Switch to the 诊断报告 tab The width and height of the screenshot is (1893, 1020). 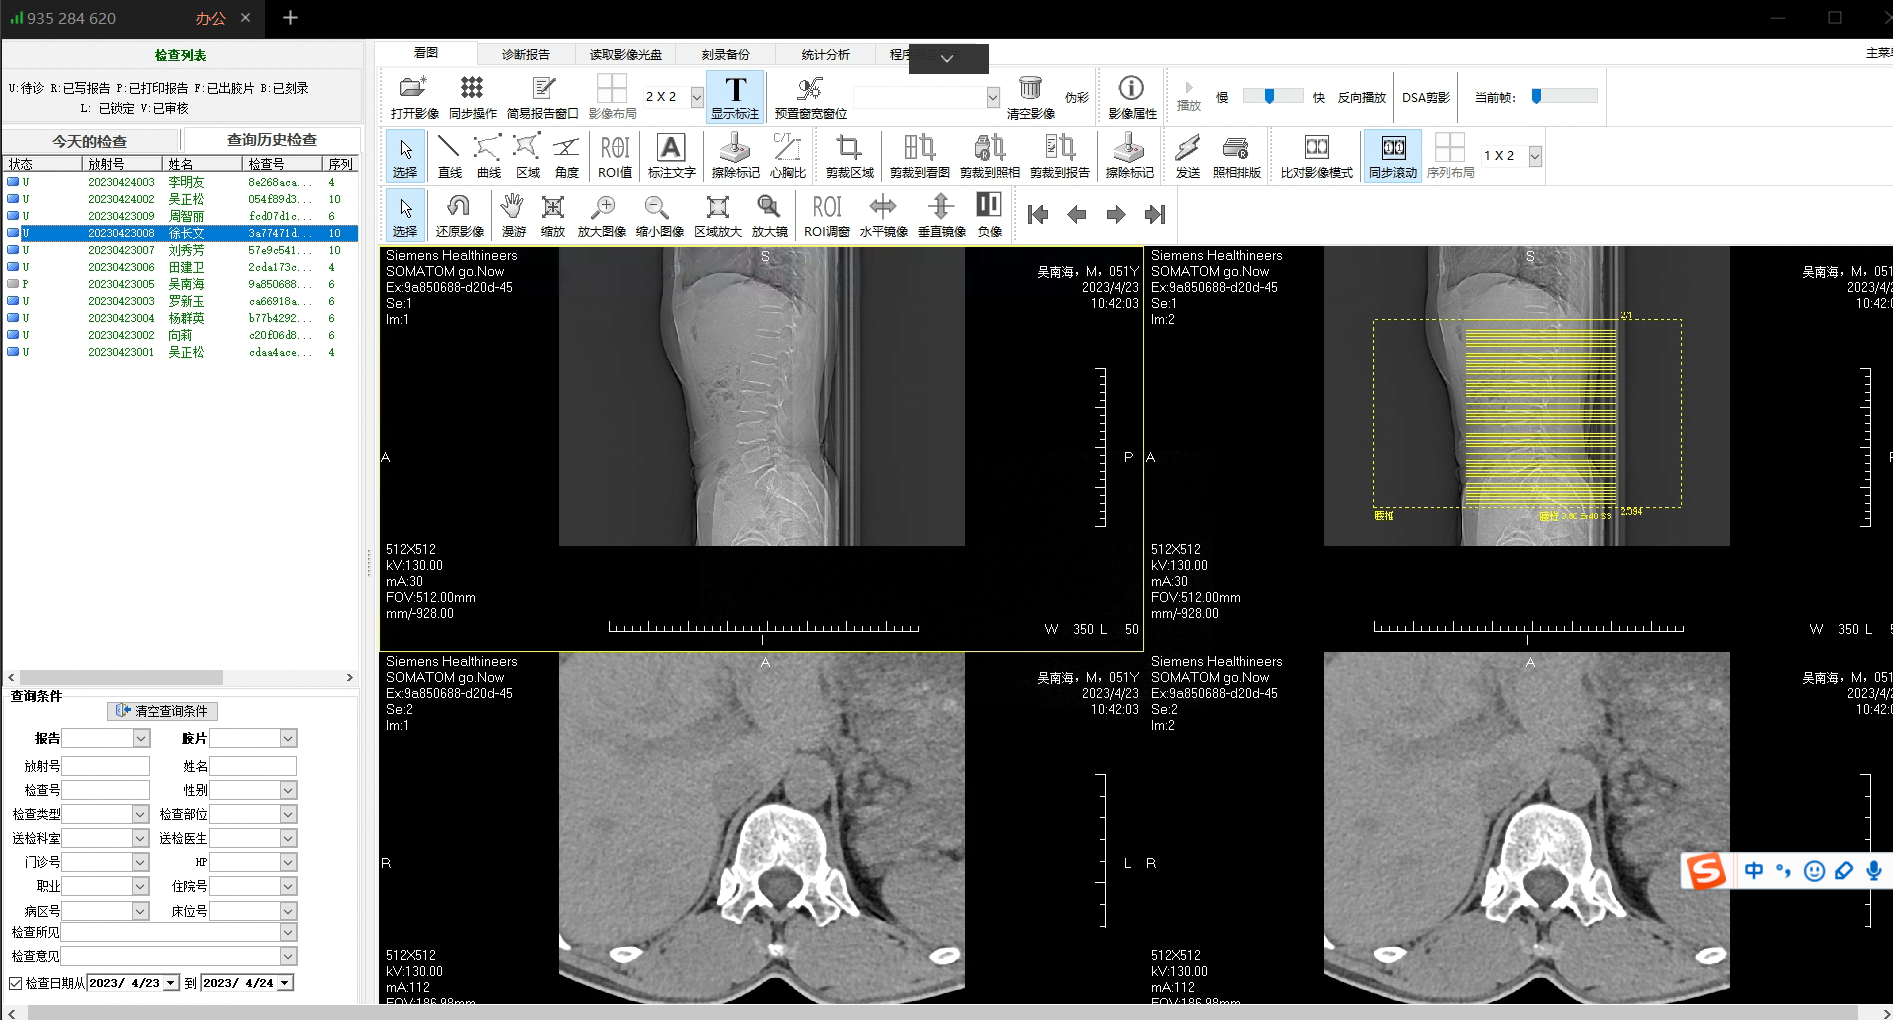525,54
